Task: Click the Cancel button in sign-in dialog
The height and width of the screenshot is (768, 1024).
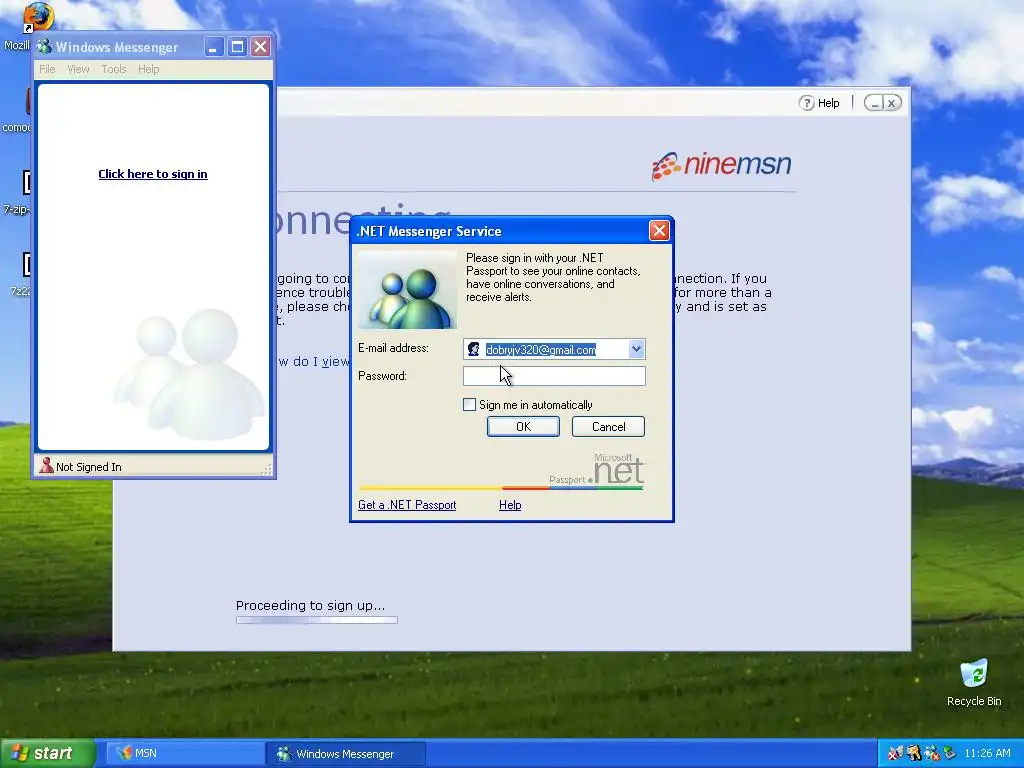Action: coord(608,426)
